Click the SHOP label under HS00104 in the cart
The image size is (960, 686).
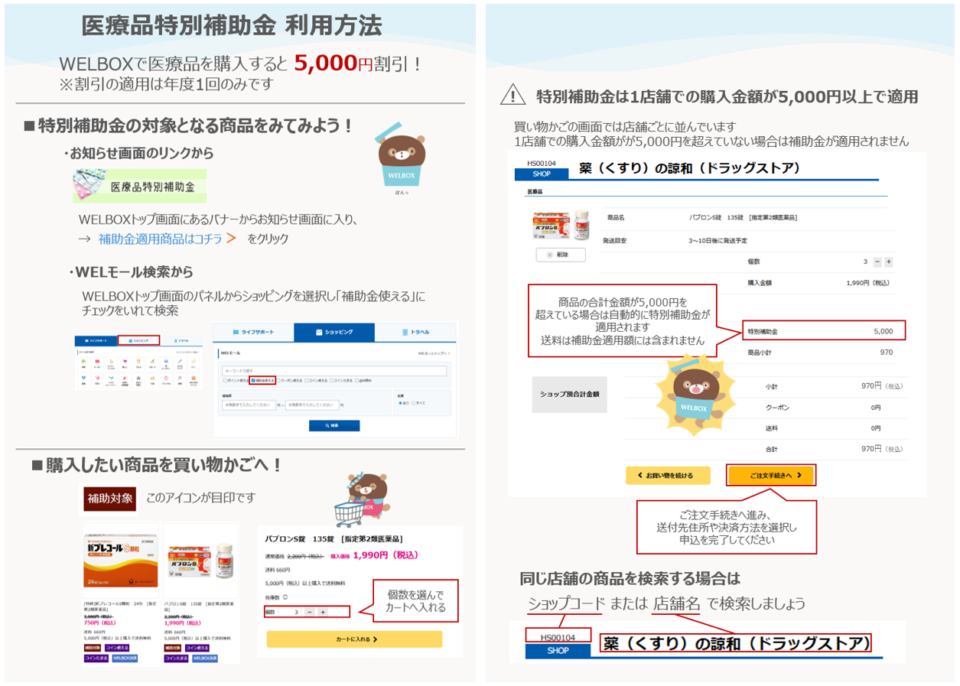click(x=542, y=174)
